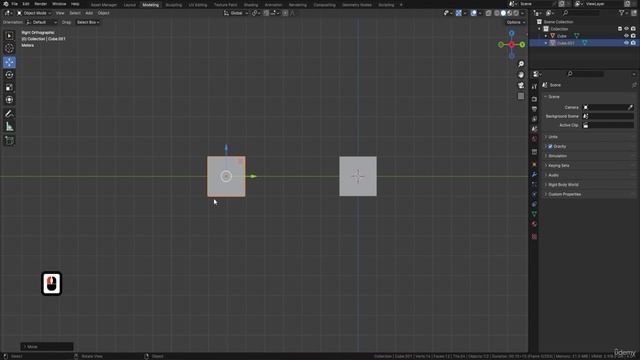Open the View Layer properties tab
This screenshot has width=640, height=360.
[534, 119]
